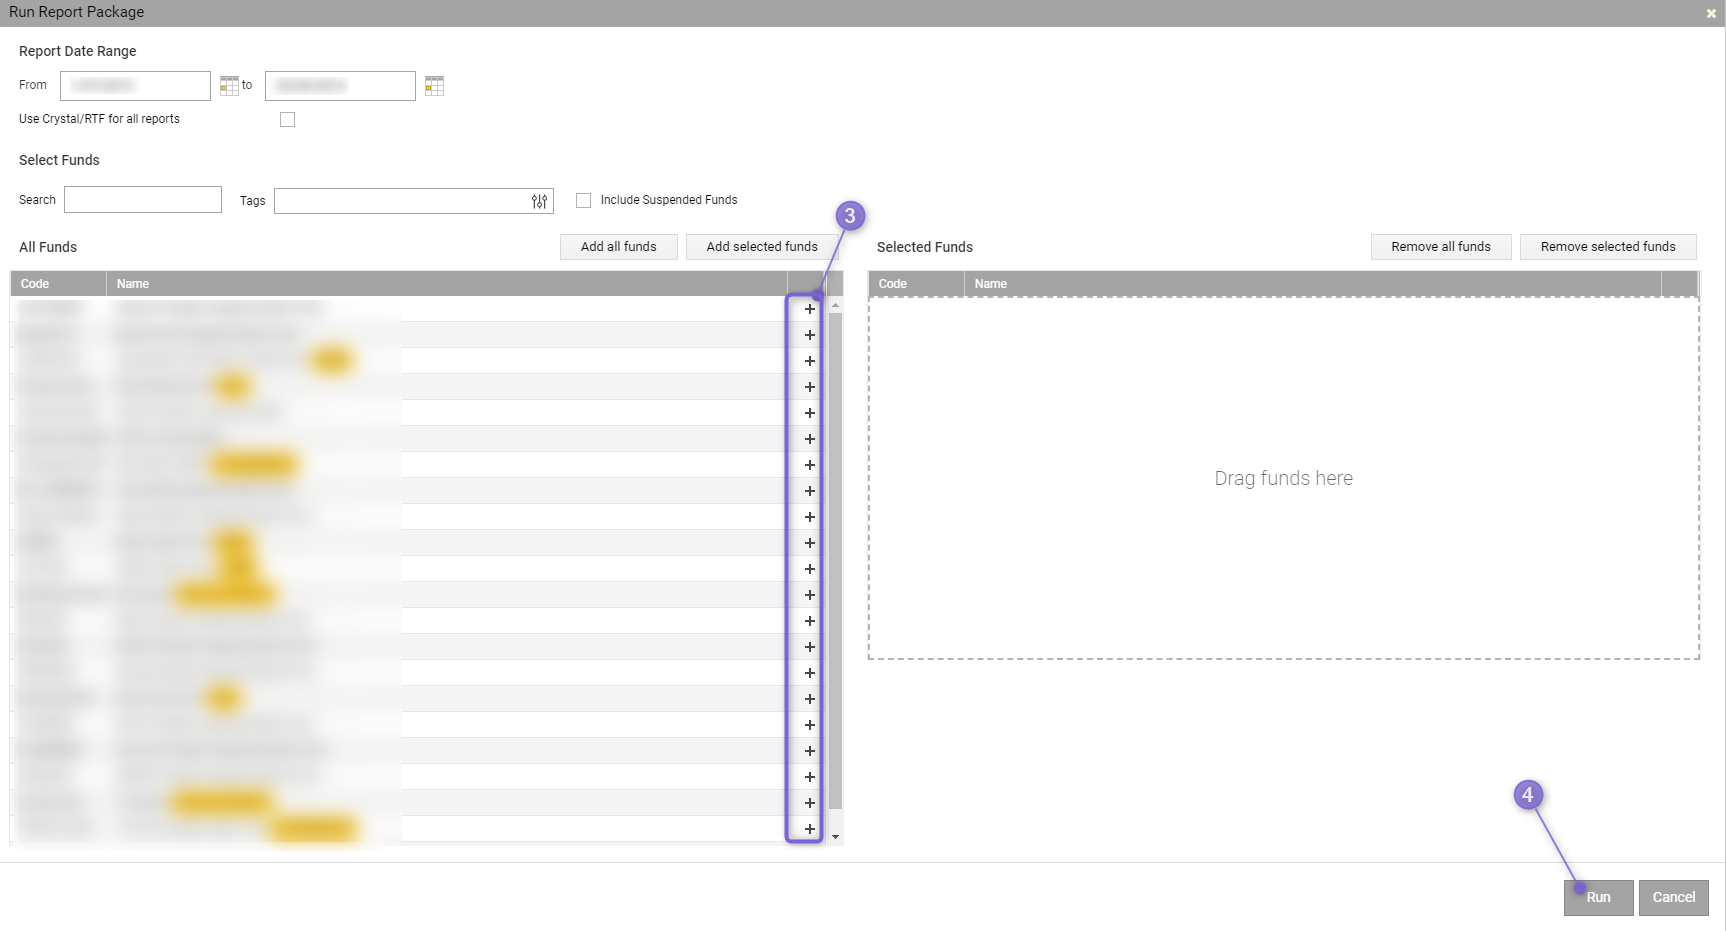Click the From date field

click(x=135, y=86)
